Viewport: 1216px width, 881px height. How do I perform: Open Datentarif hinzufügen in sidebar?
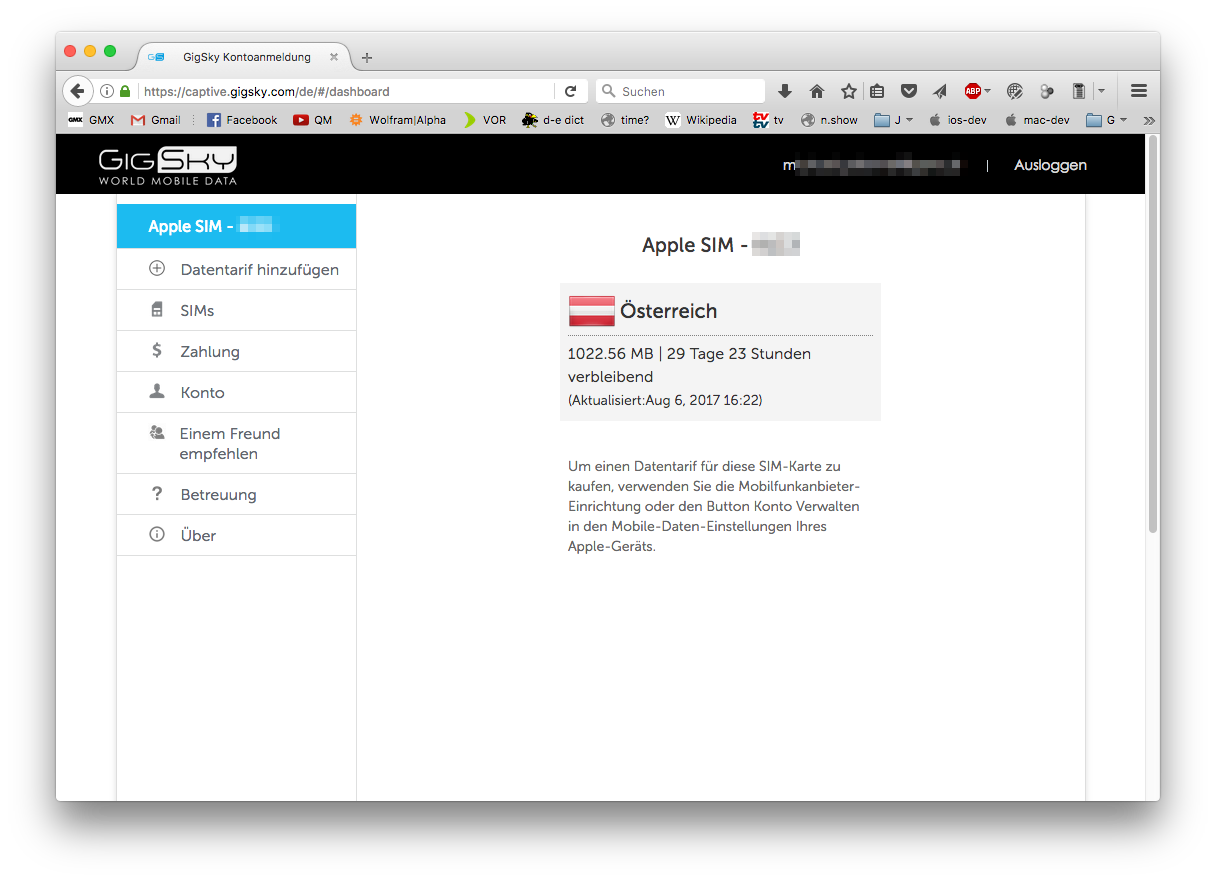(x=259, y=270)
